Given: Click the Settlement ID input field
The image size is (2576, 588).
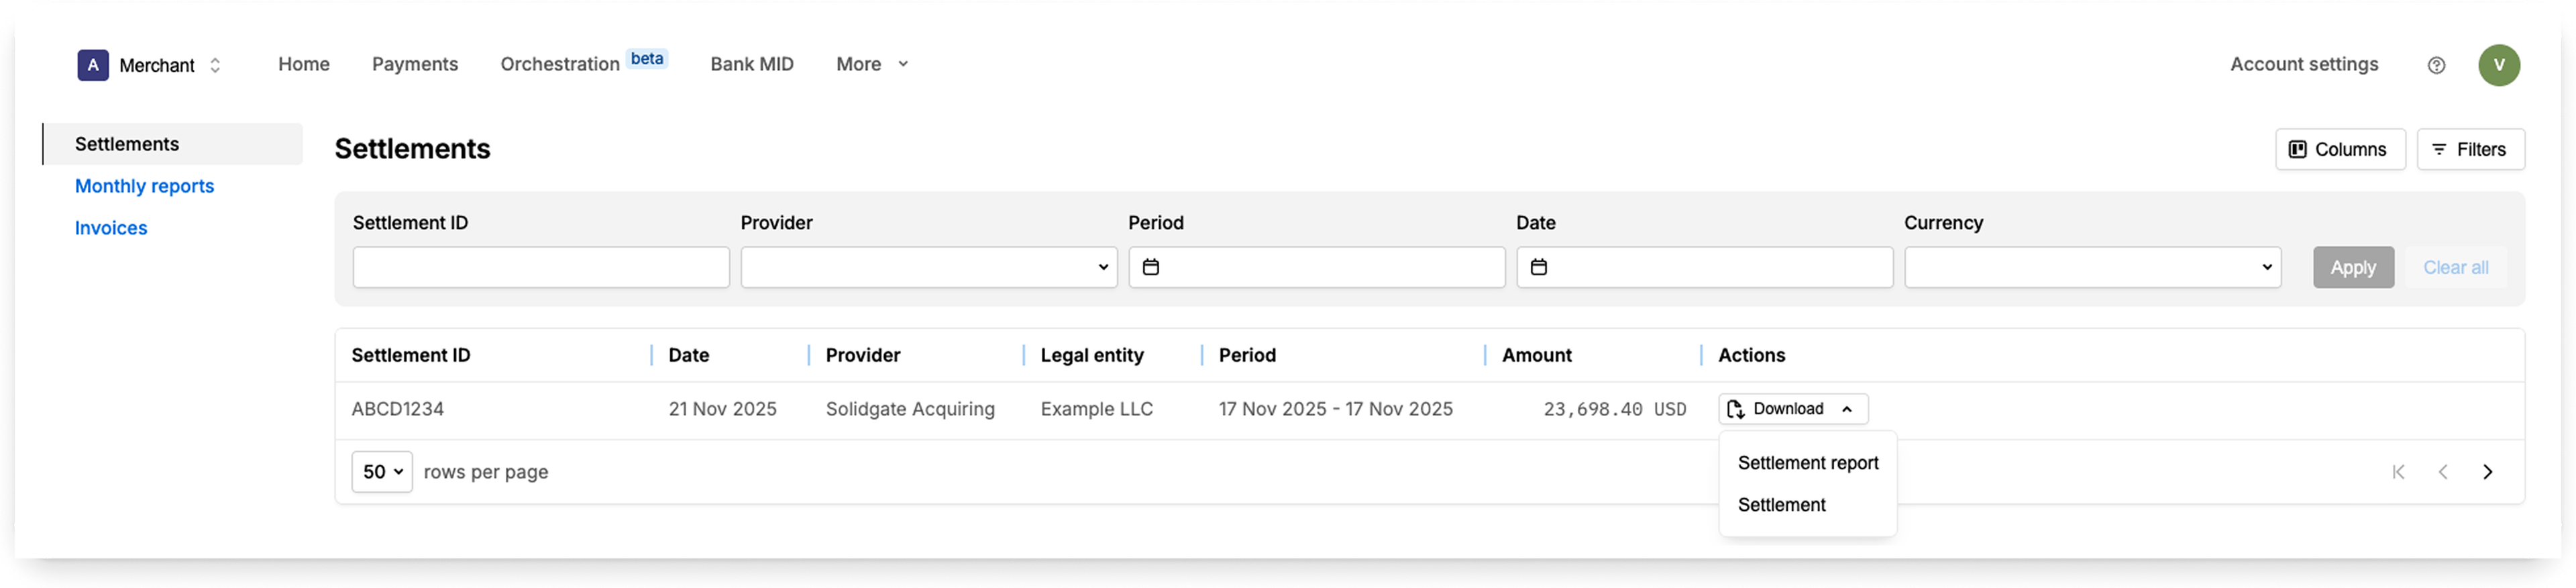Looking at the screenshot, I should coord(540,267).
